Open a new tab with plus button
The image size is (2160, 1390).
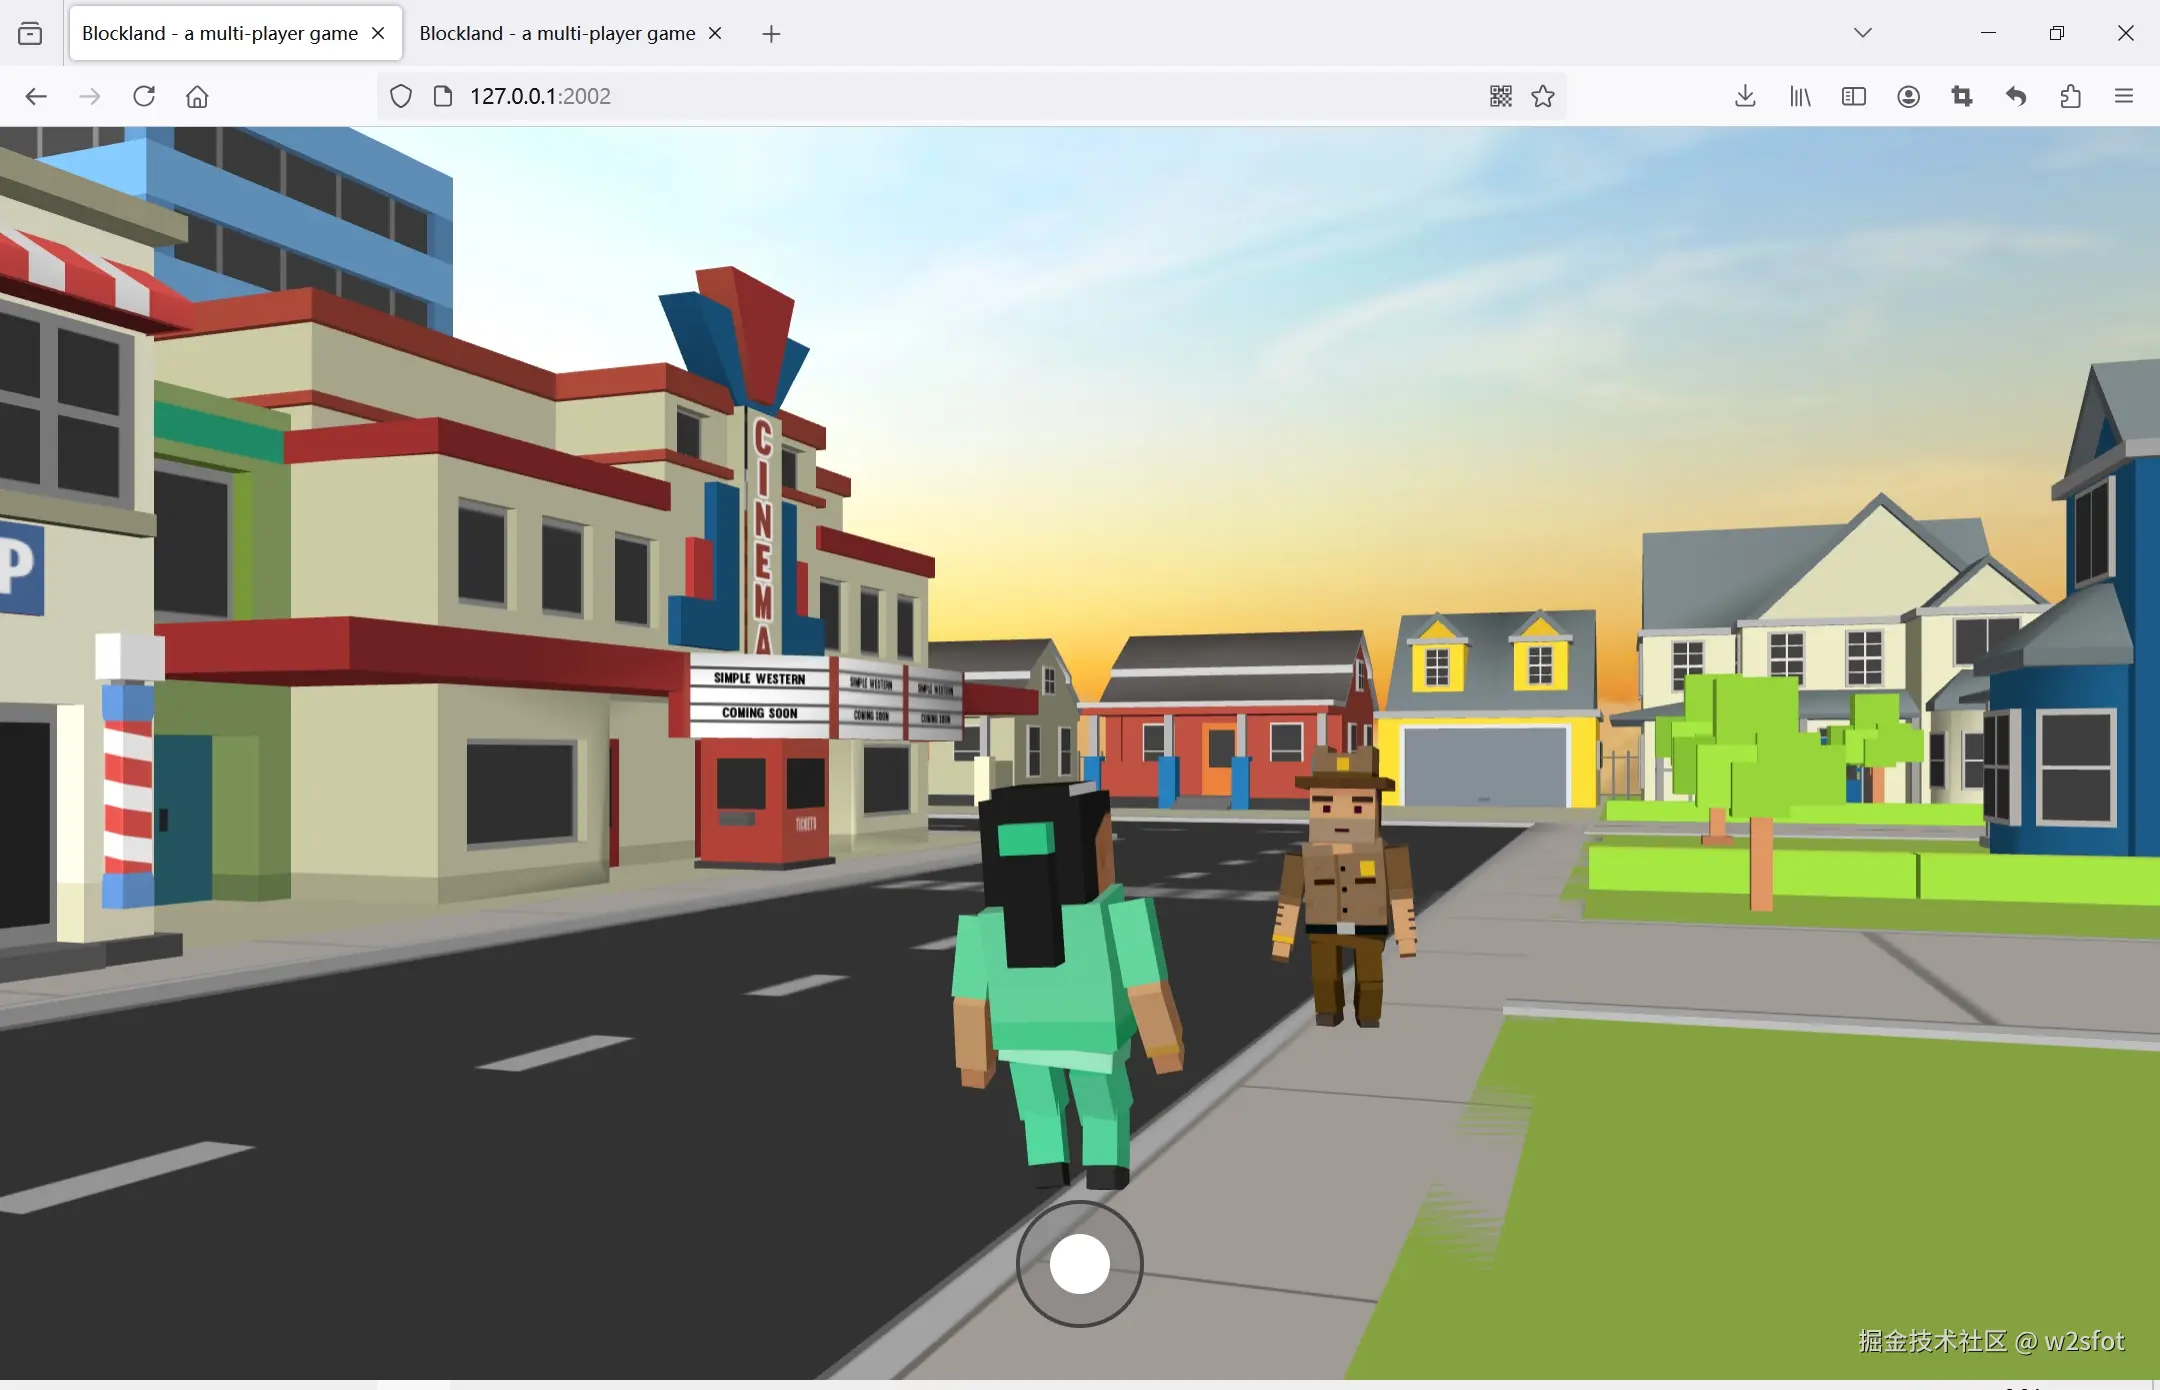point(771,34)
